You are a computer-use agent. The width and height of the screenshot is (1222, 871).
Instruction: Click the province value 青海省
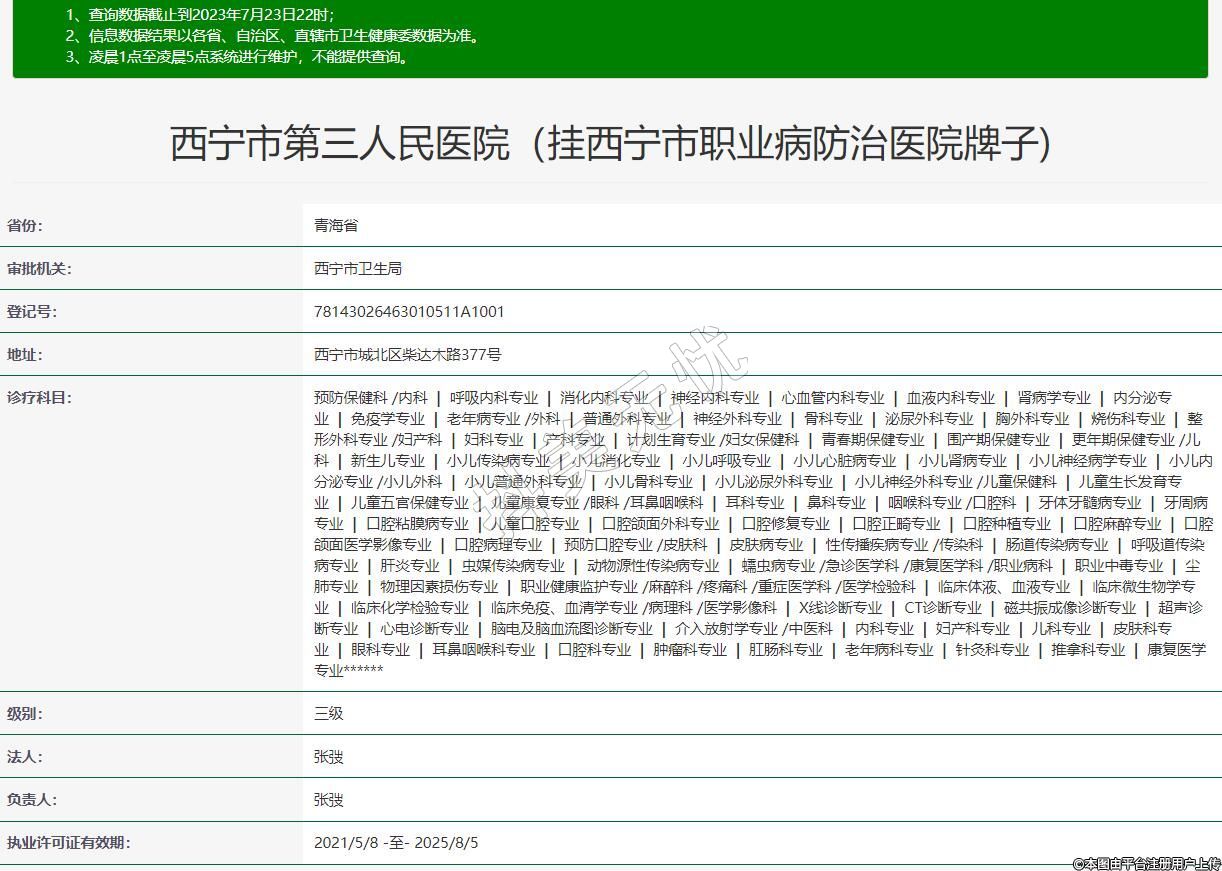[336, 226]
